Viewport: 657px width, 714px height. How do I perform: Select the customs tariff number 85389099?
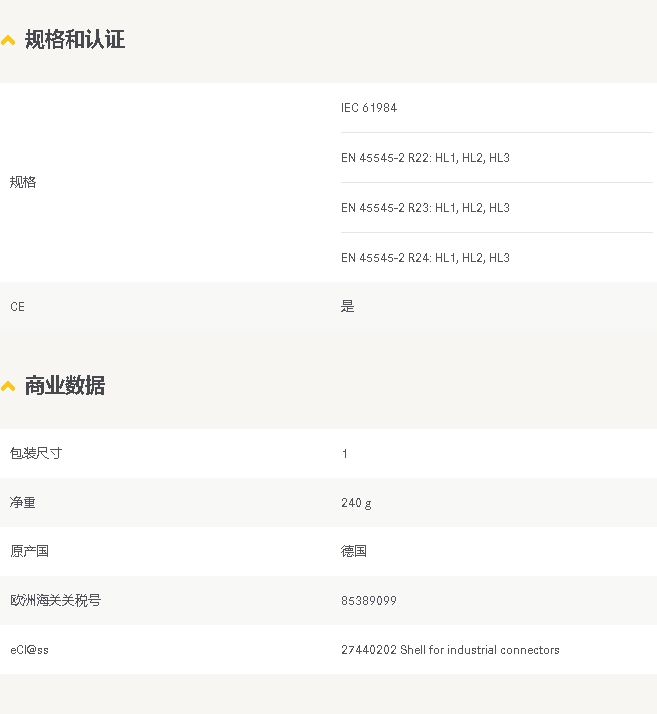click(x=369, y=601)
